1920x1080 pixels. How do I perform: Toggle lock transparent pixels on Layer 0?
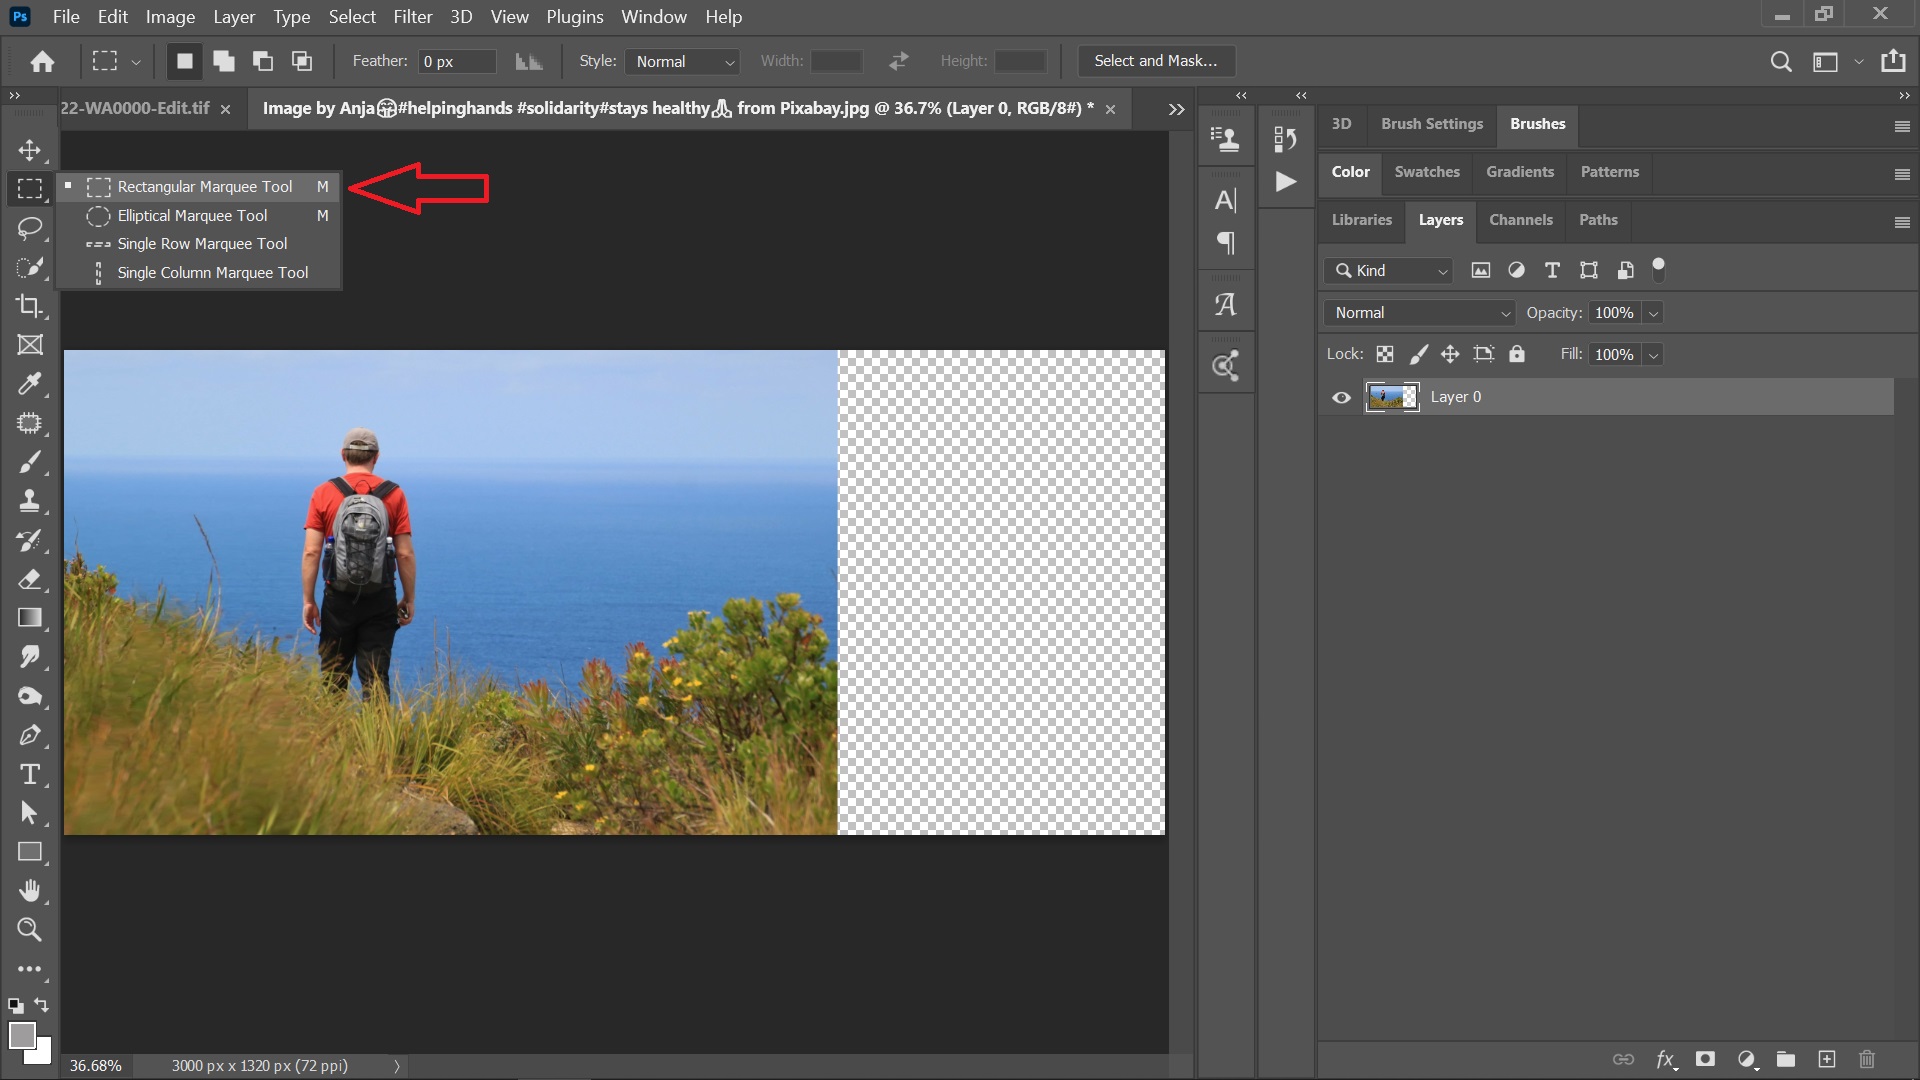point(1385,353)
